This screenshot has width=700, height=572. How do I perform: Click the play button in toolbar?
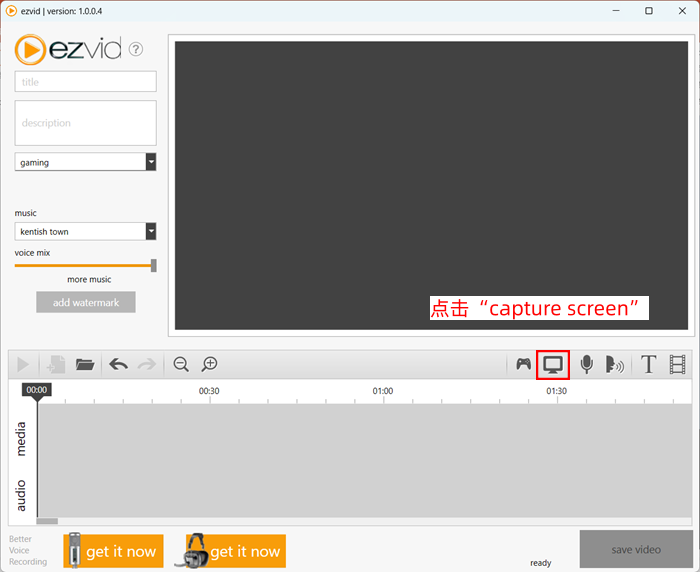pos(23,364)
